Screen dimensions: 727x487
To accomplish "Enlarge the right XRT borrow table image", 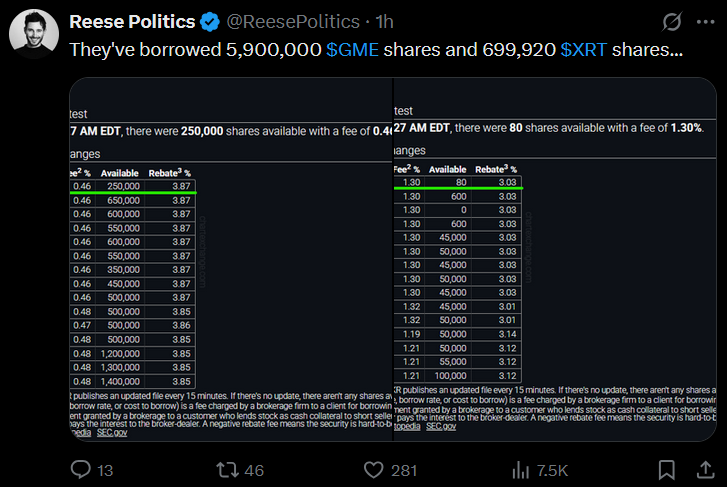I will tap(555, 259).
